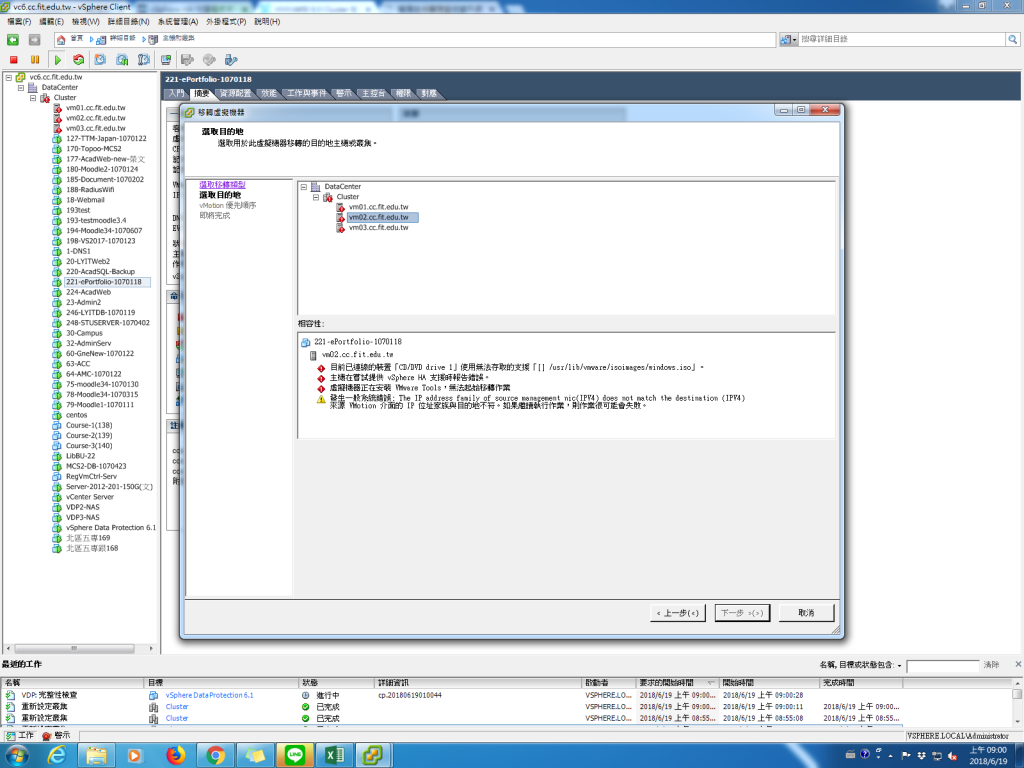Click the red Power Off stop icon
1024x768 pixels.
(13, 60)
